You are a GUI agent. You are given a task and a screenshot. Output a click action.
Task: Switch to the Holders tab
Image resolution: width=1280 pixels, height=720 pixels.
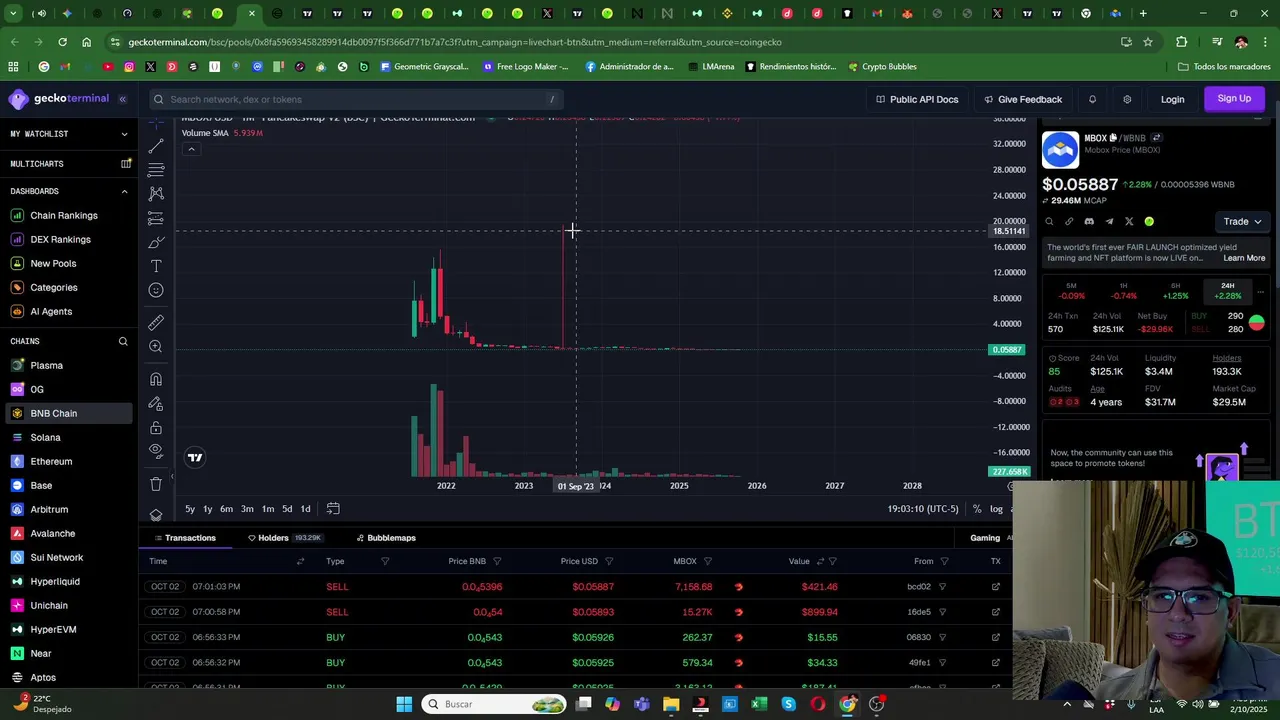284,538
